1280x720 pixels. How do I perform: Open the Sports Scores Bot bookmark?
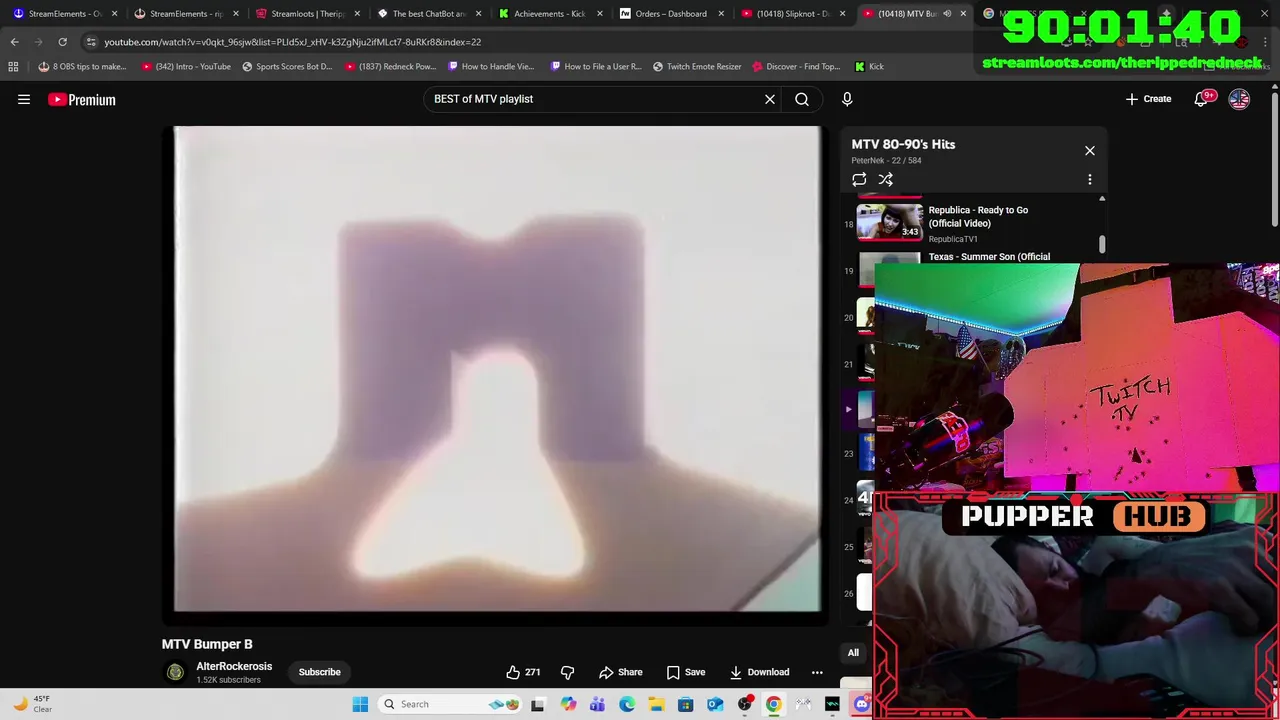coord(287,66)
